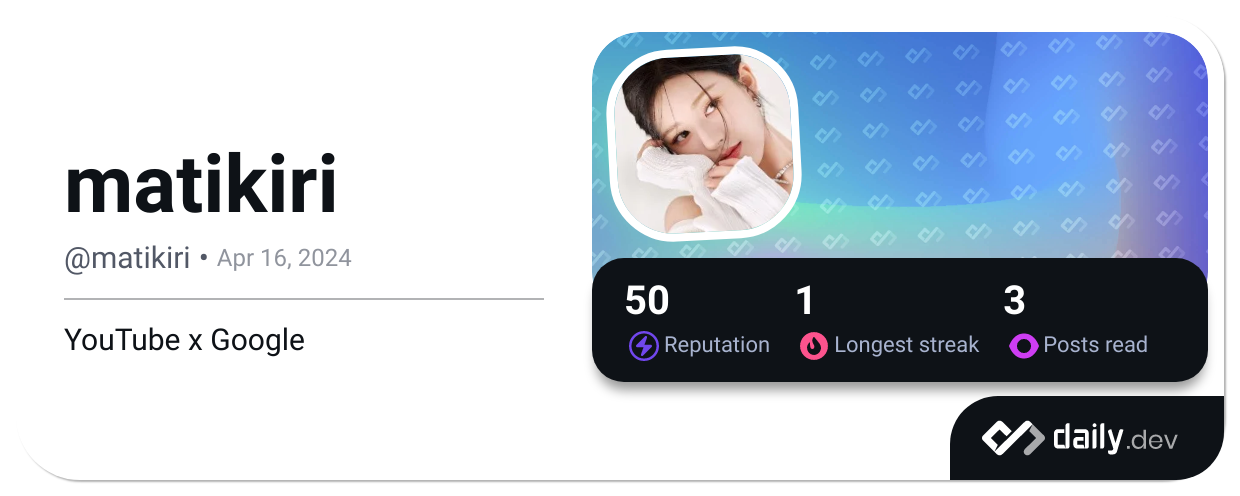Viewport: 1240px width, 496px height.
Task: Select the Longest streak label
Action: [x=906, y=345]
